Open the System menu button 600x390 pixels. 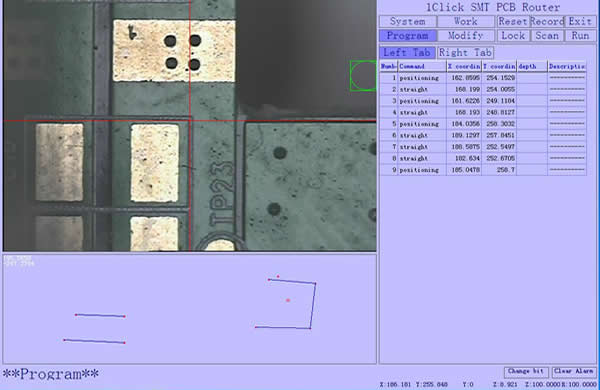[408, 21]
